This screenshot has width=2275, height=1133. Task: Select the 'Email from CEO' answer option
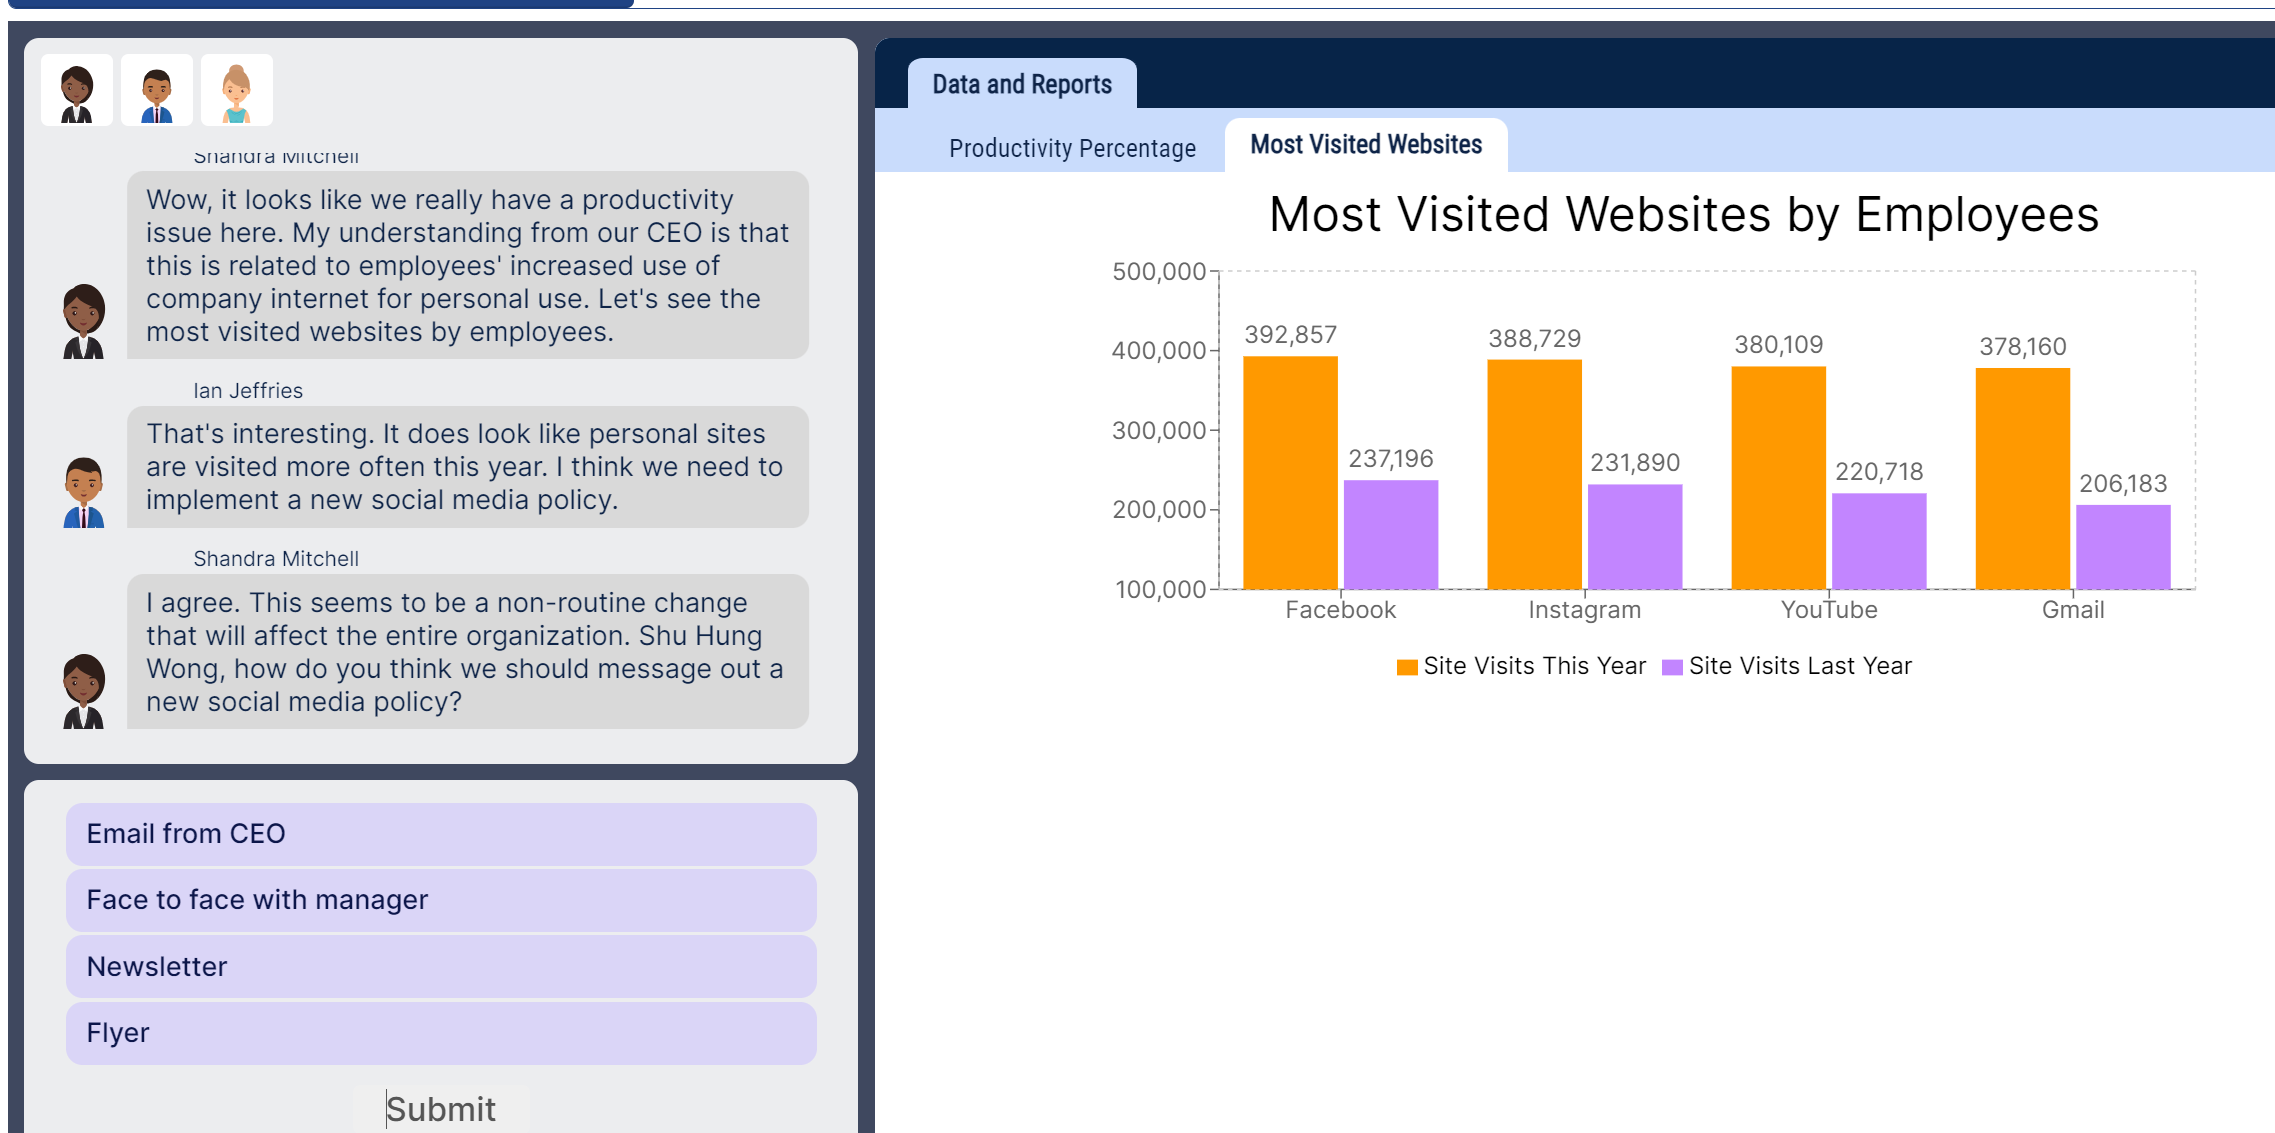441,834
